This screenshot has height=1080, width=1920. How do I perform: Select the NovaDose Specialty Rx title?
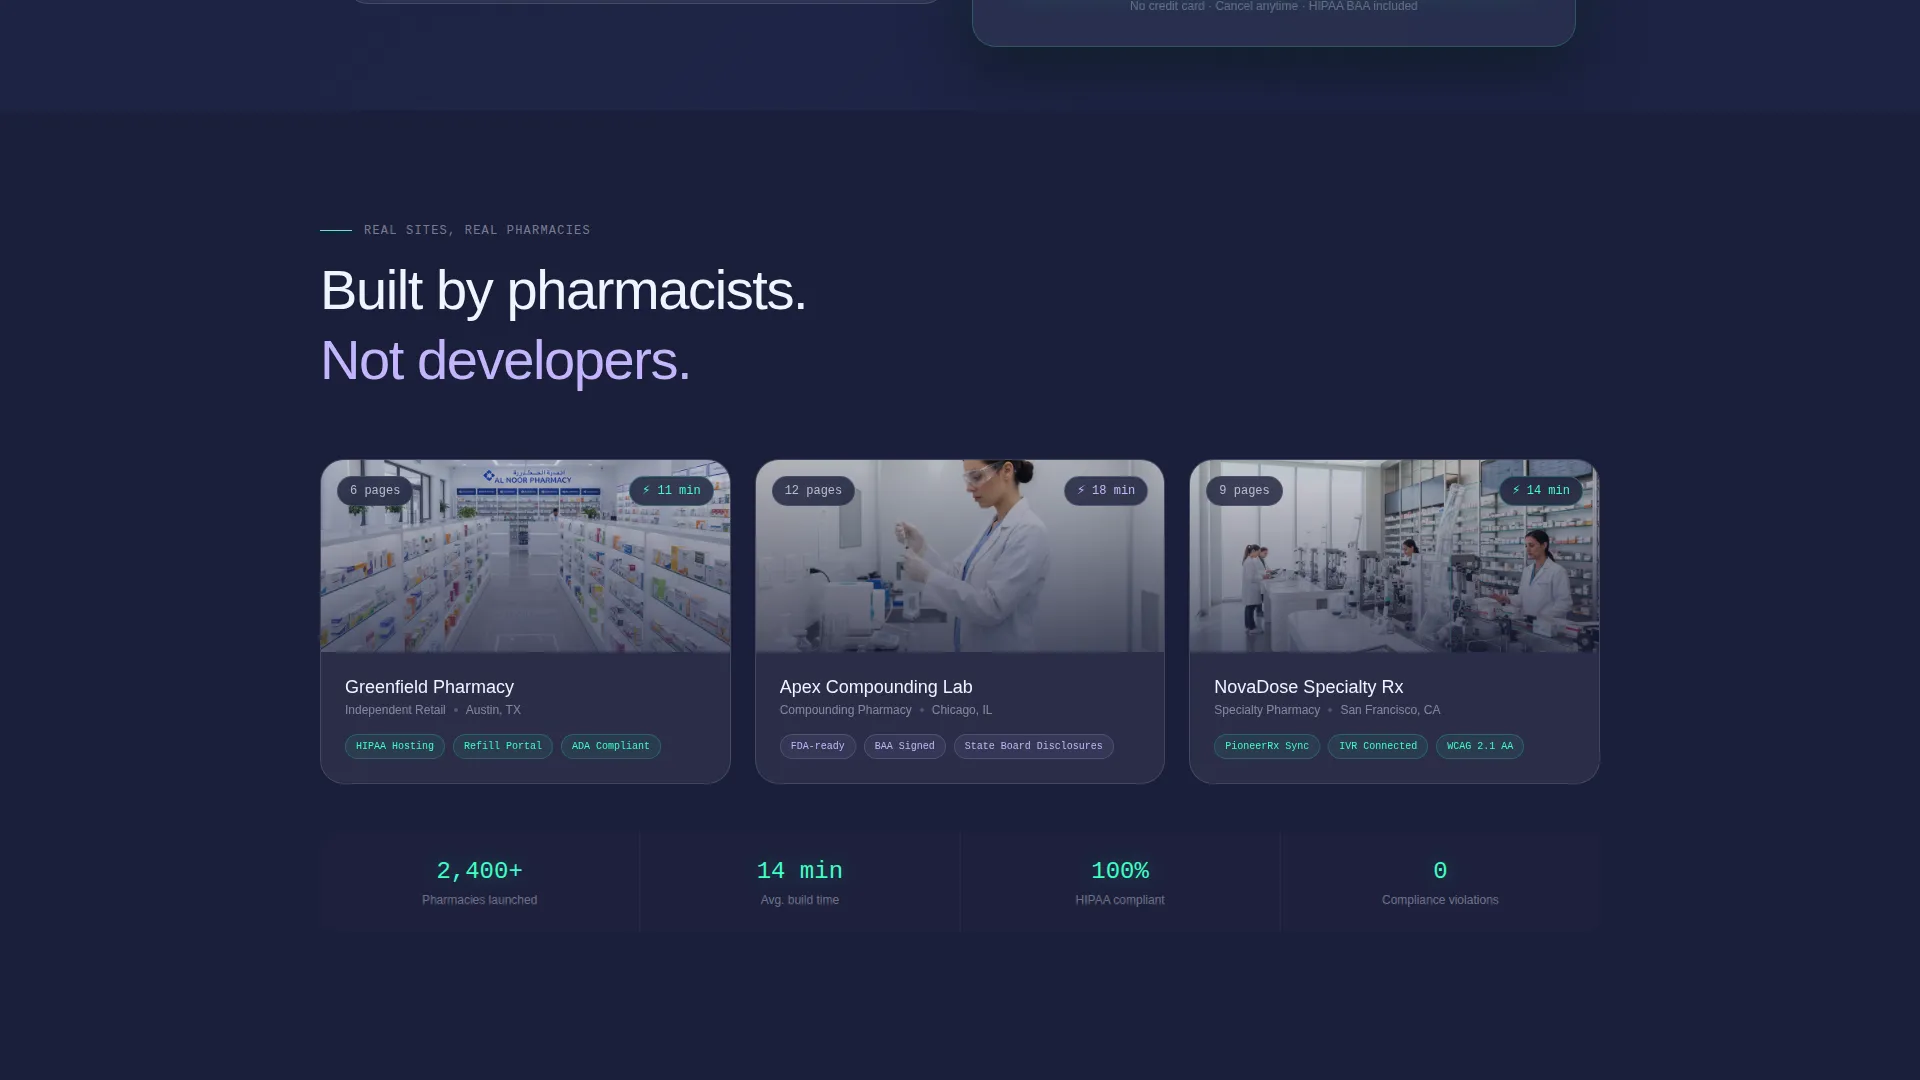[x=1308, y=687]
